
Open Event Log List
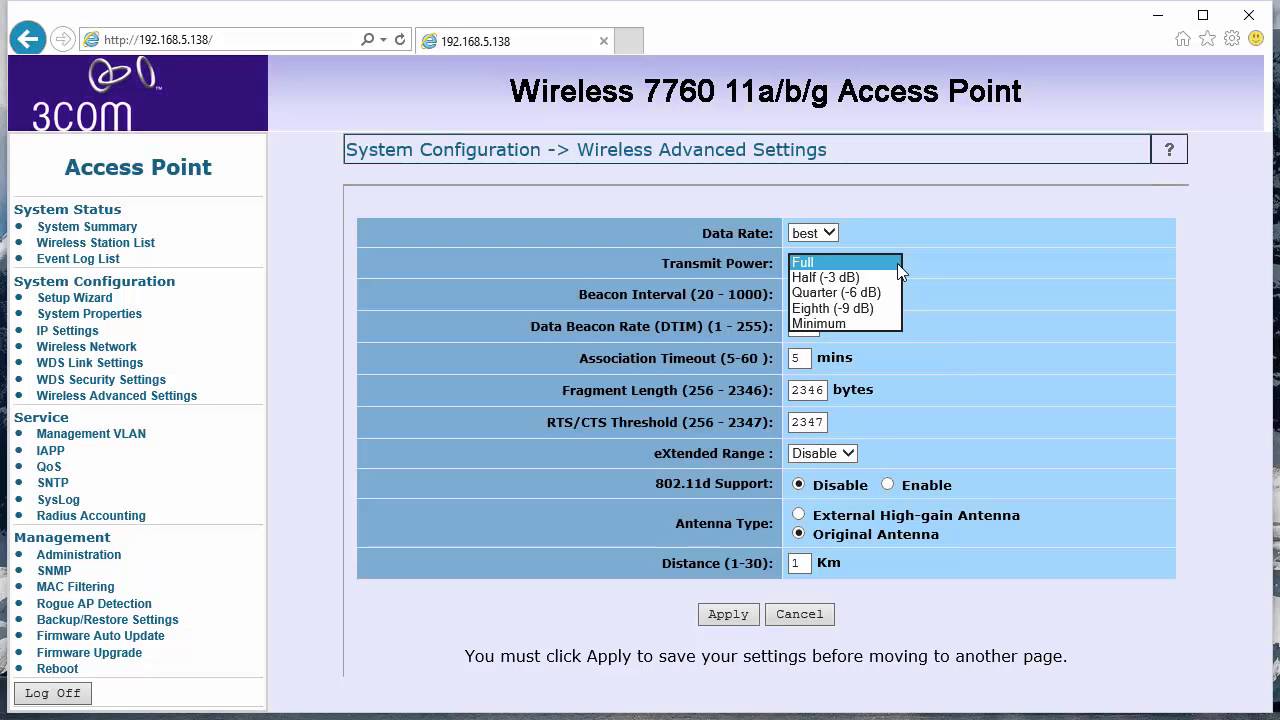coord(78,259)
